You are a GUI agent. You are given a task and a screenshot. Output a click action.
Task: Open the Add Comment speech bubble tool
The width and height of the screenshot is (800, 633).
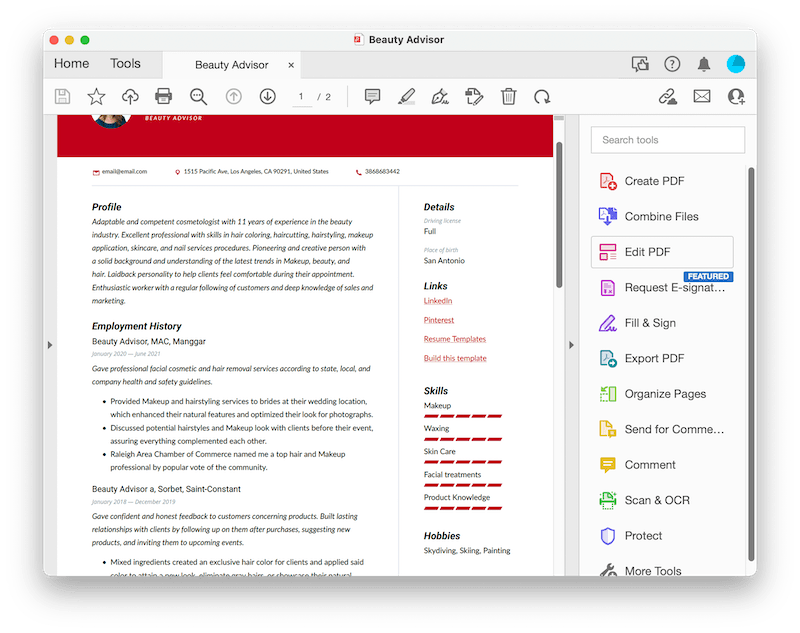(x=373, y=96)
